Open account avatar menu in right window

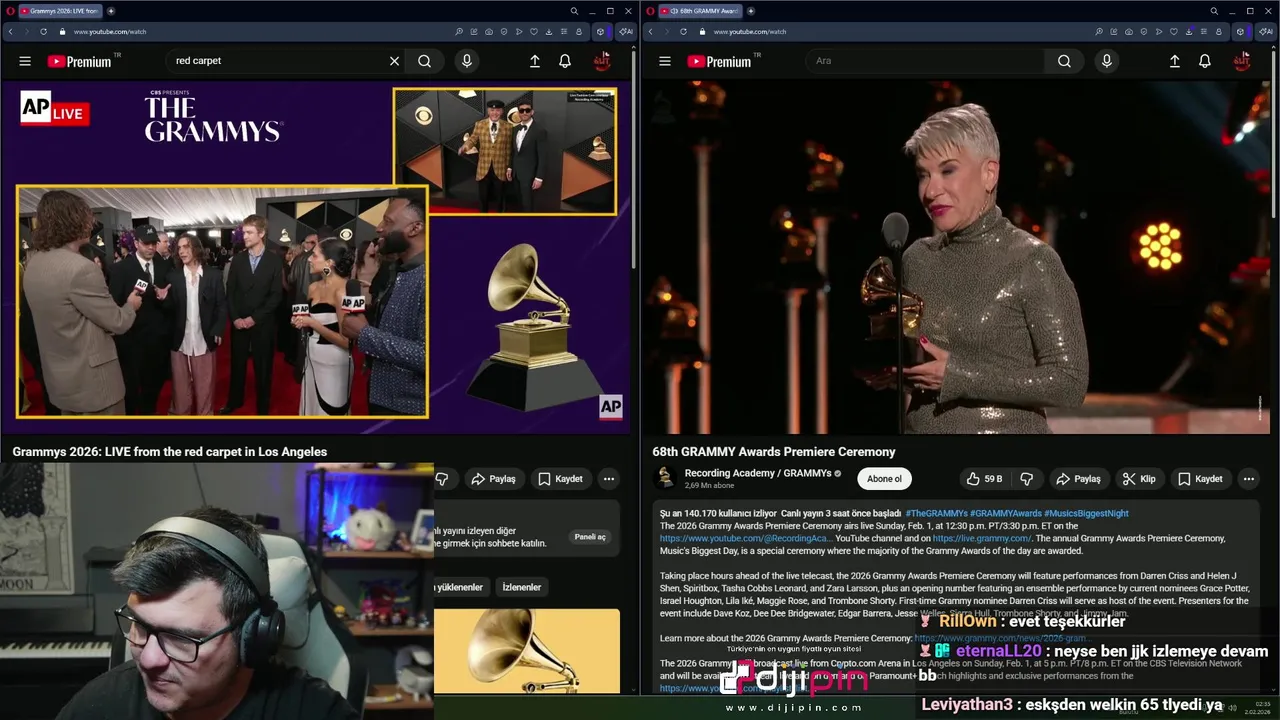coord(1242,61)
